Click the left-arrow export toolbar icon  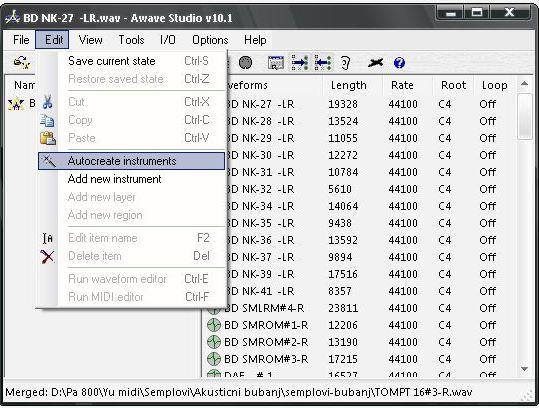pyautogui.click(x=323, y=63)
